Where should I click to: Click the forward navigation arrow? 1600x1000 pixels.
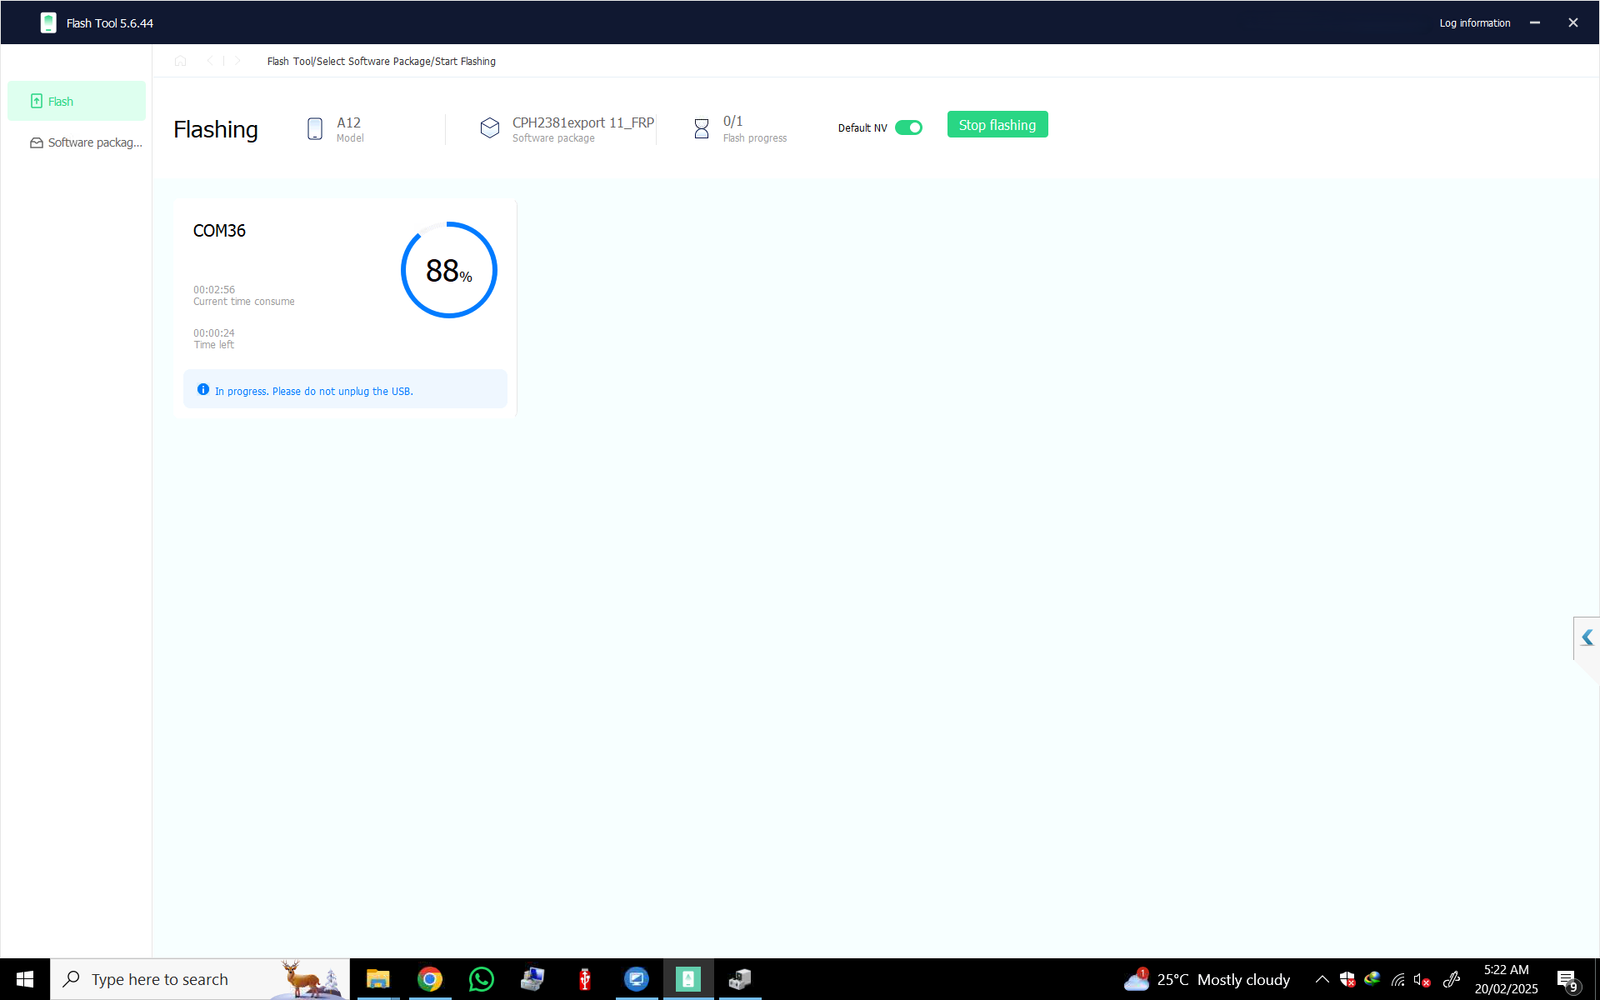(x=237, y=60)
